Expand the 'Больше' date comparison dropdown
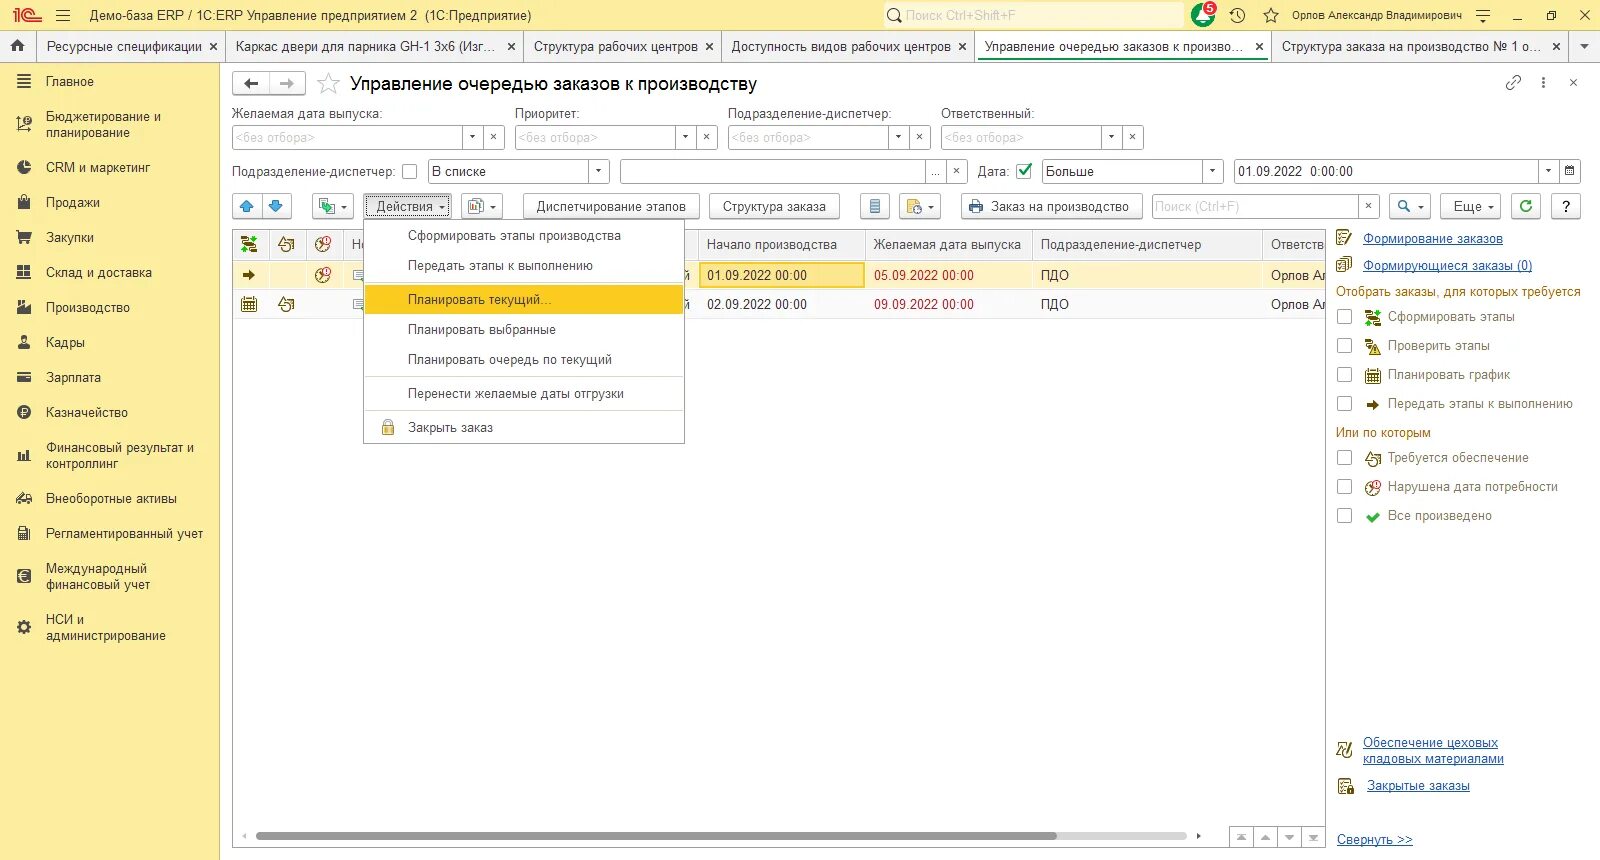1600x860 pixels. pyautogui.click(x=1212, y=171)
